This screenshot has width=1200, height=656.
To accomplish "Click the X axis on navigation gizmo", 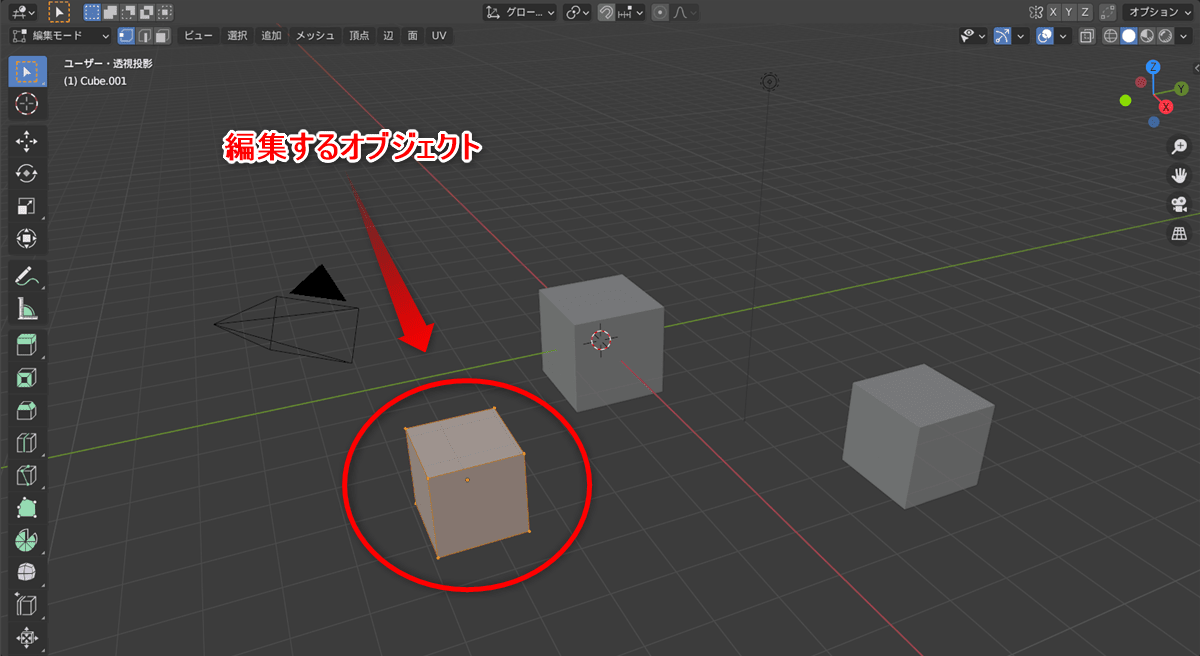I will click(x=1165, y=107).
